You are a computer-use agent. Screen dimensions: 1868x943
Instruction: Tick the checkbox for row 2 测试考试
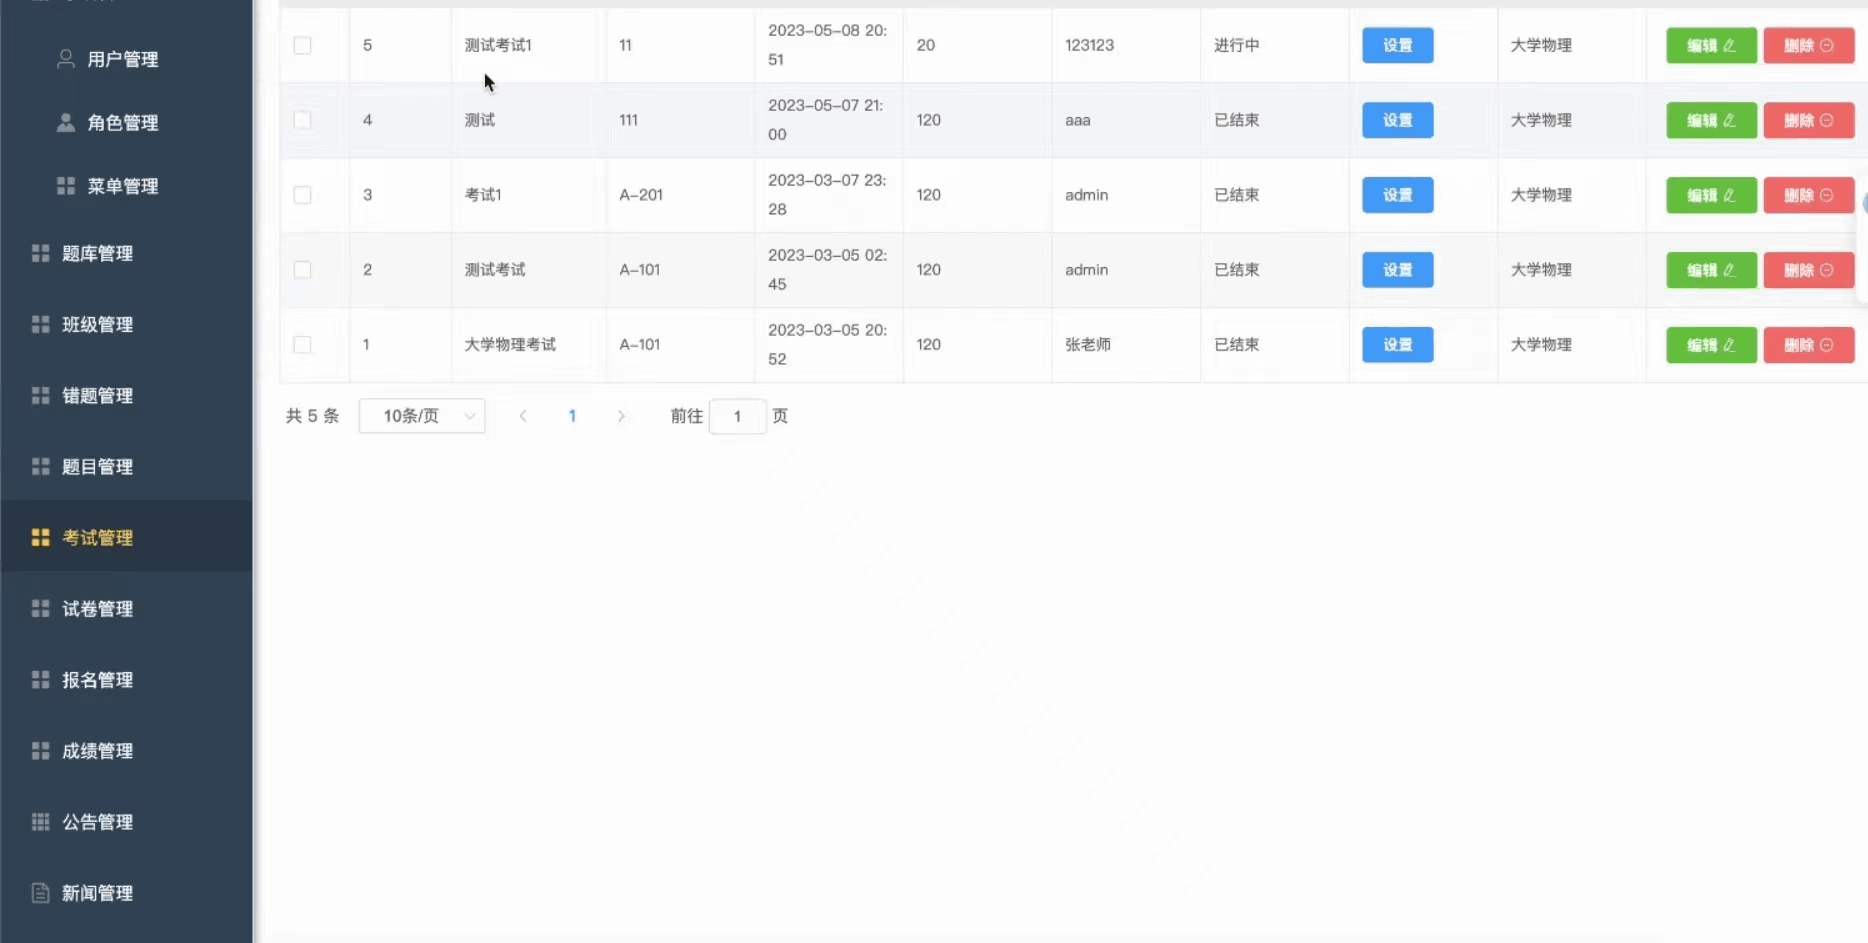click(x=302, y=270)
